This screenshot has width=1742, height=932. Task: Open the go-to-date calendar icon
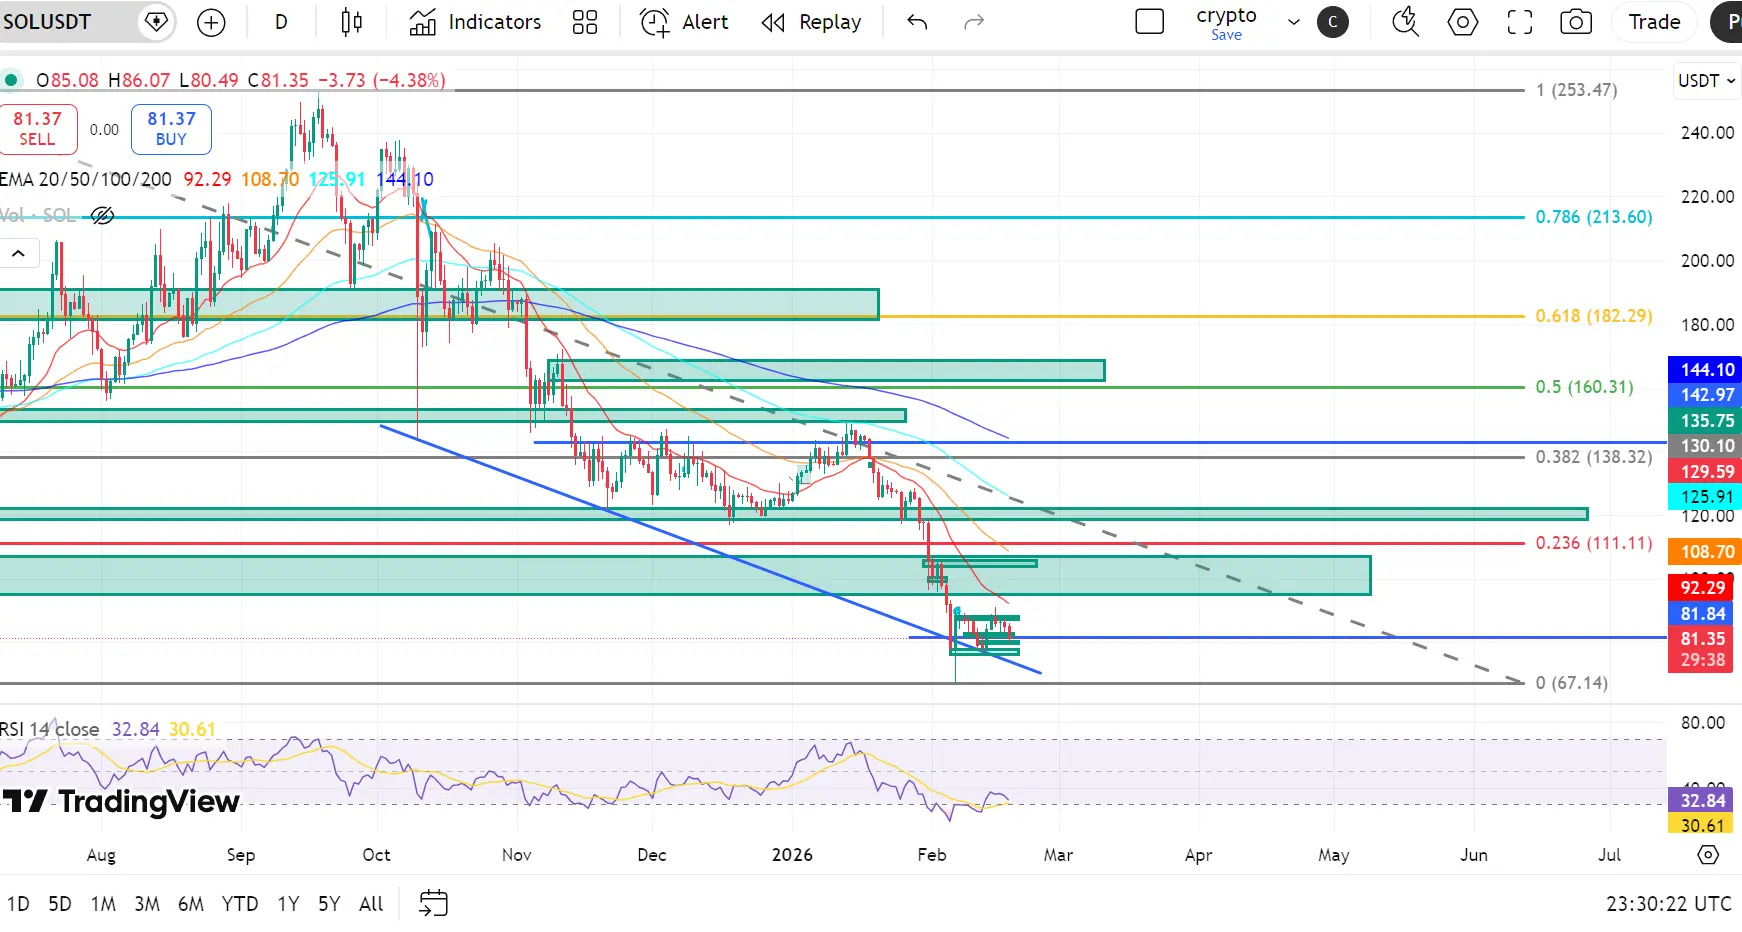[x=433, y=904]
